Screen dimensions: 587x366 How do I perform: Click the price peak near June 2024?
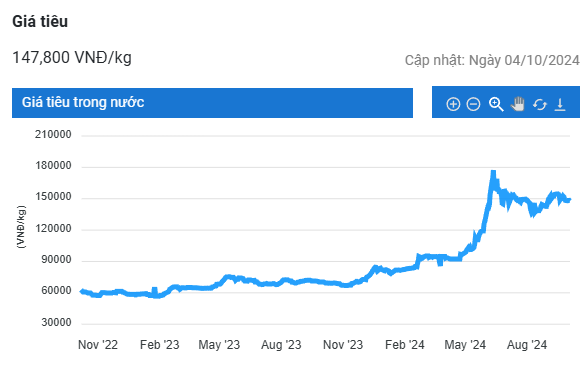(x=493, y=173)
